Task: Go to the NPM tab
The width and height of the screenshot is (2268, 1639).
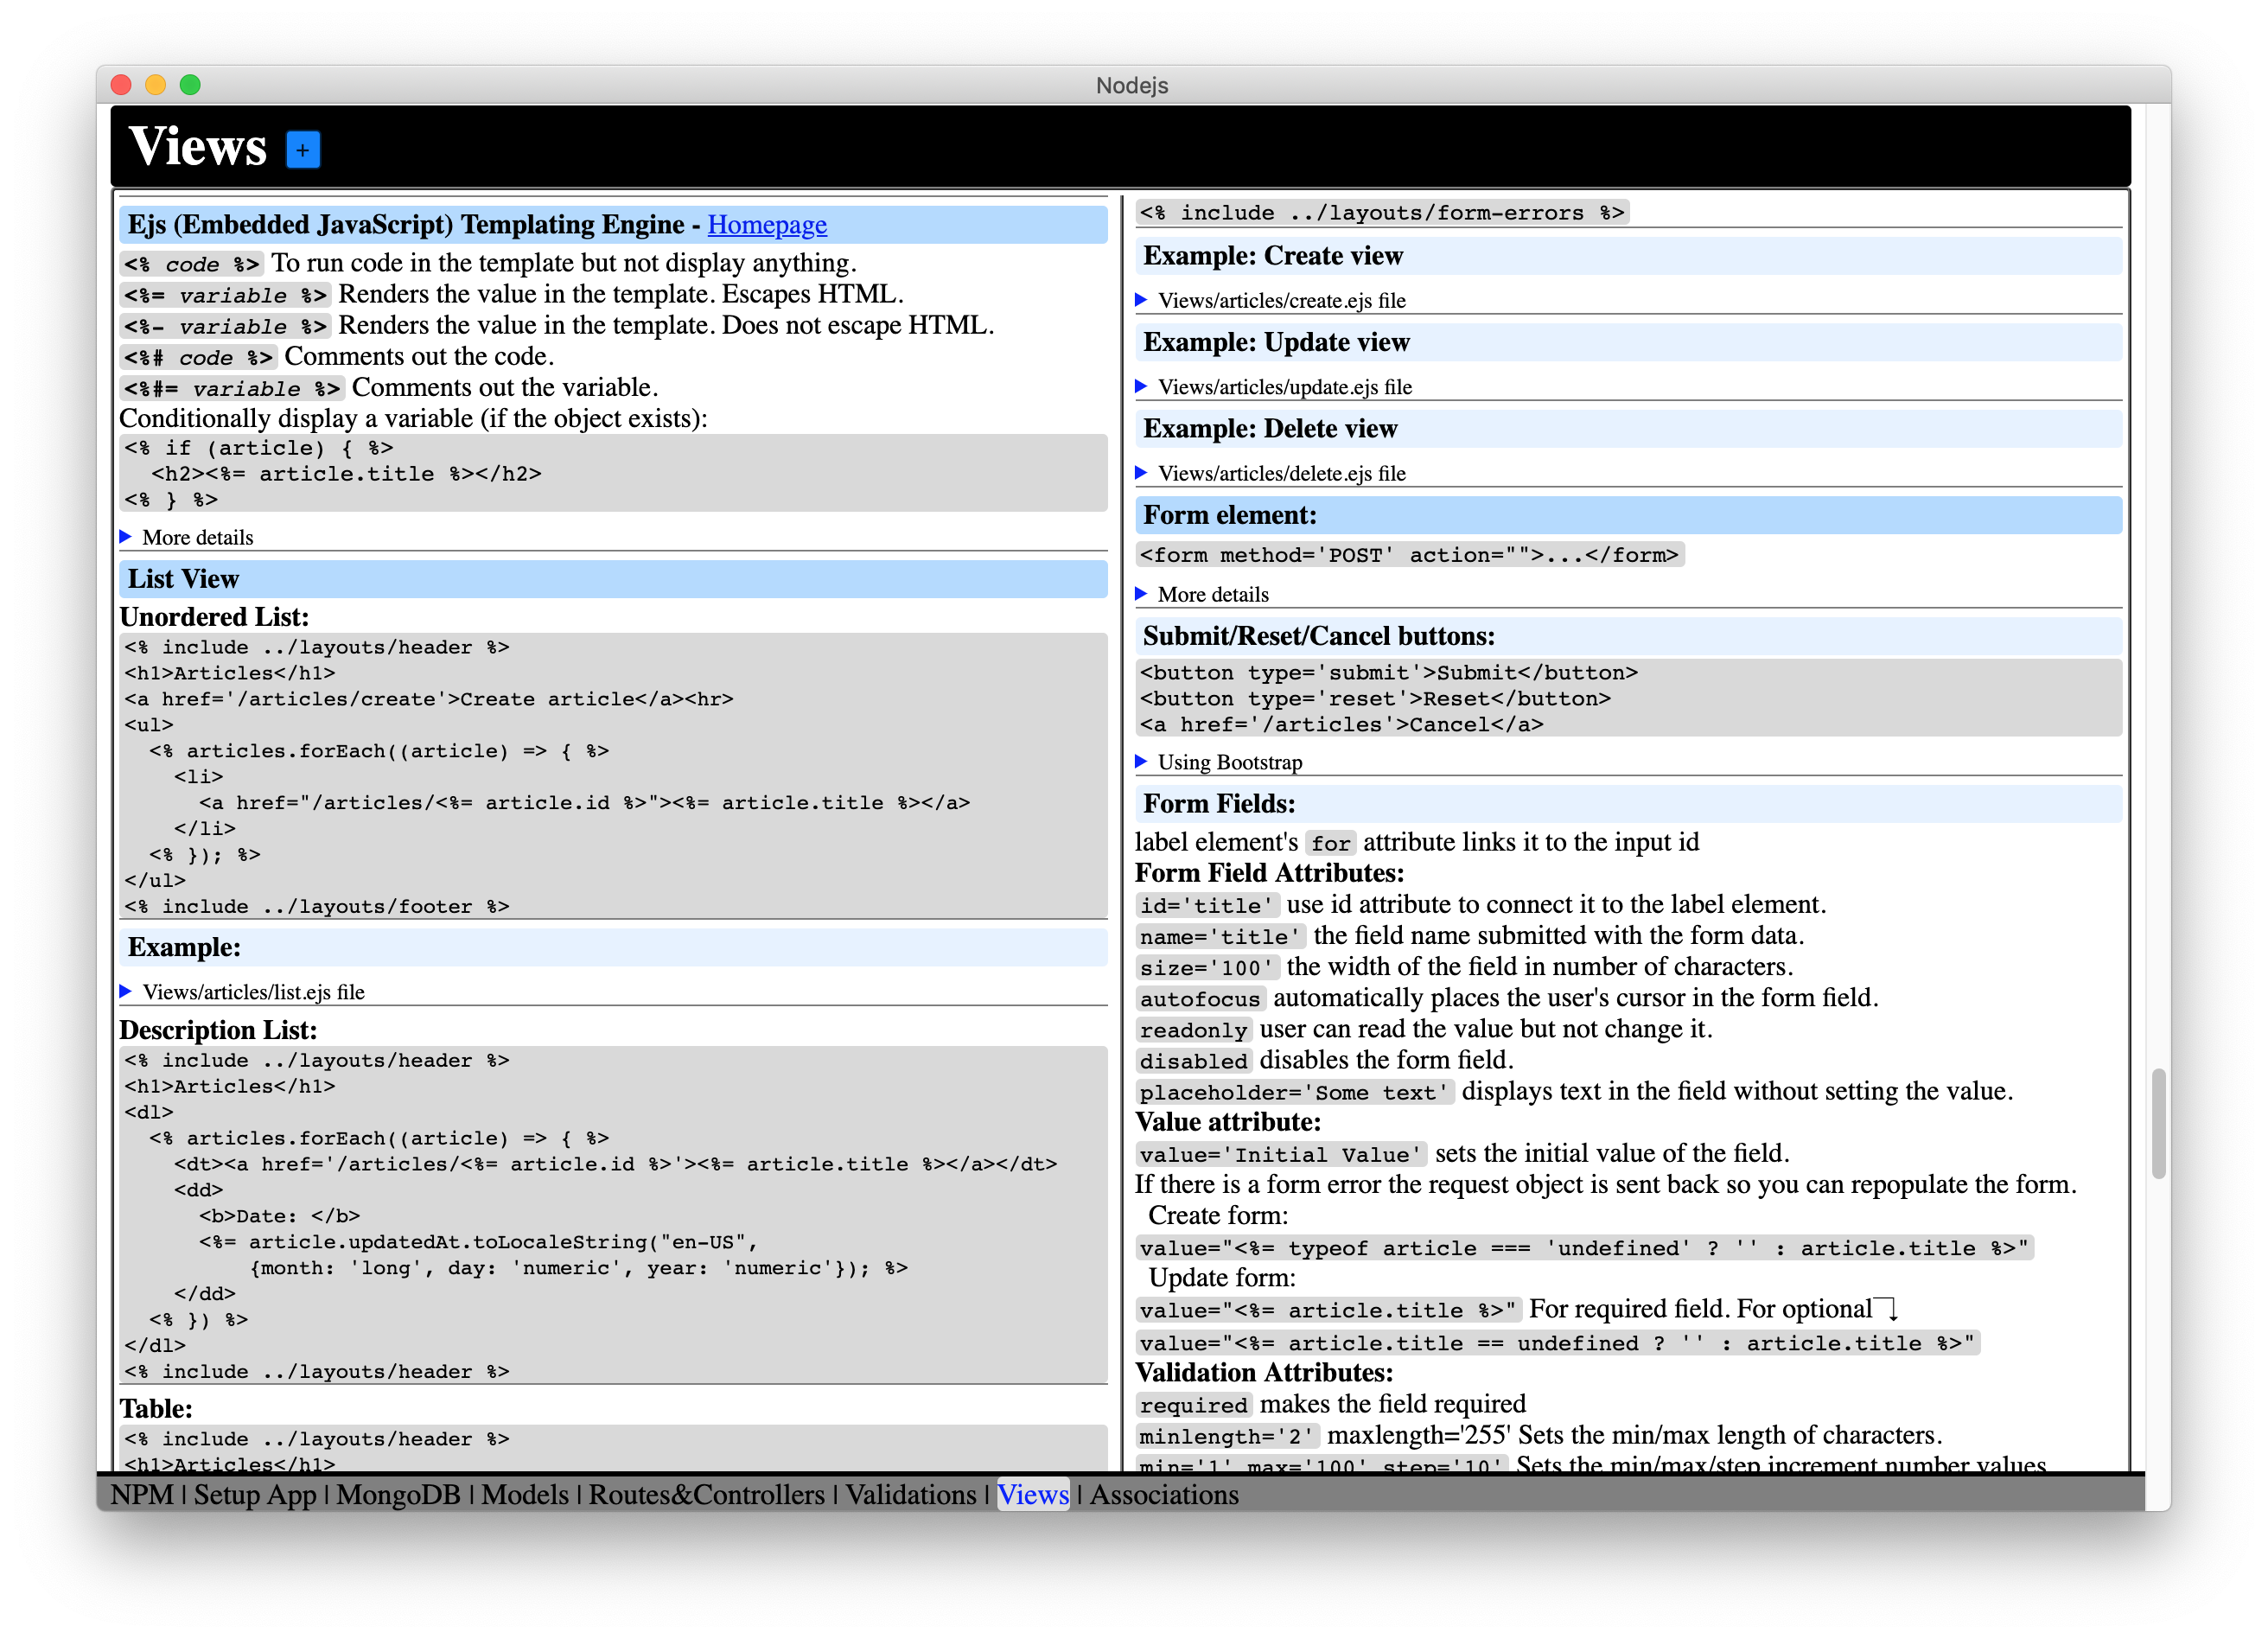Action: click(141, 1494)
